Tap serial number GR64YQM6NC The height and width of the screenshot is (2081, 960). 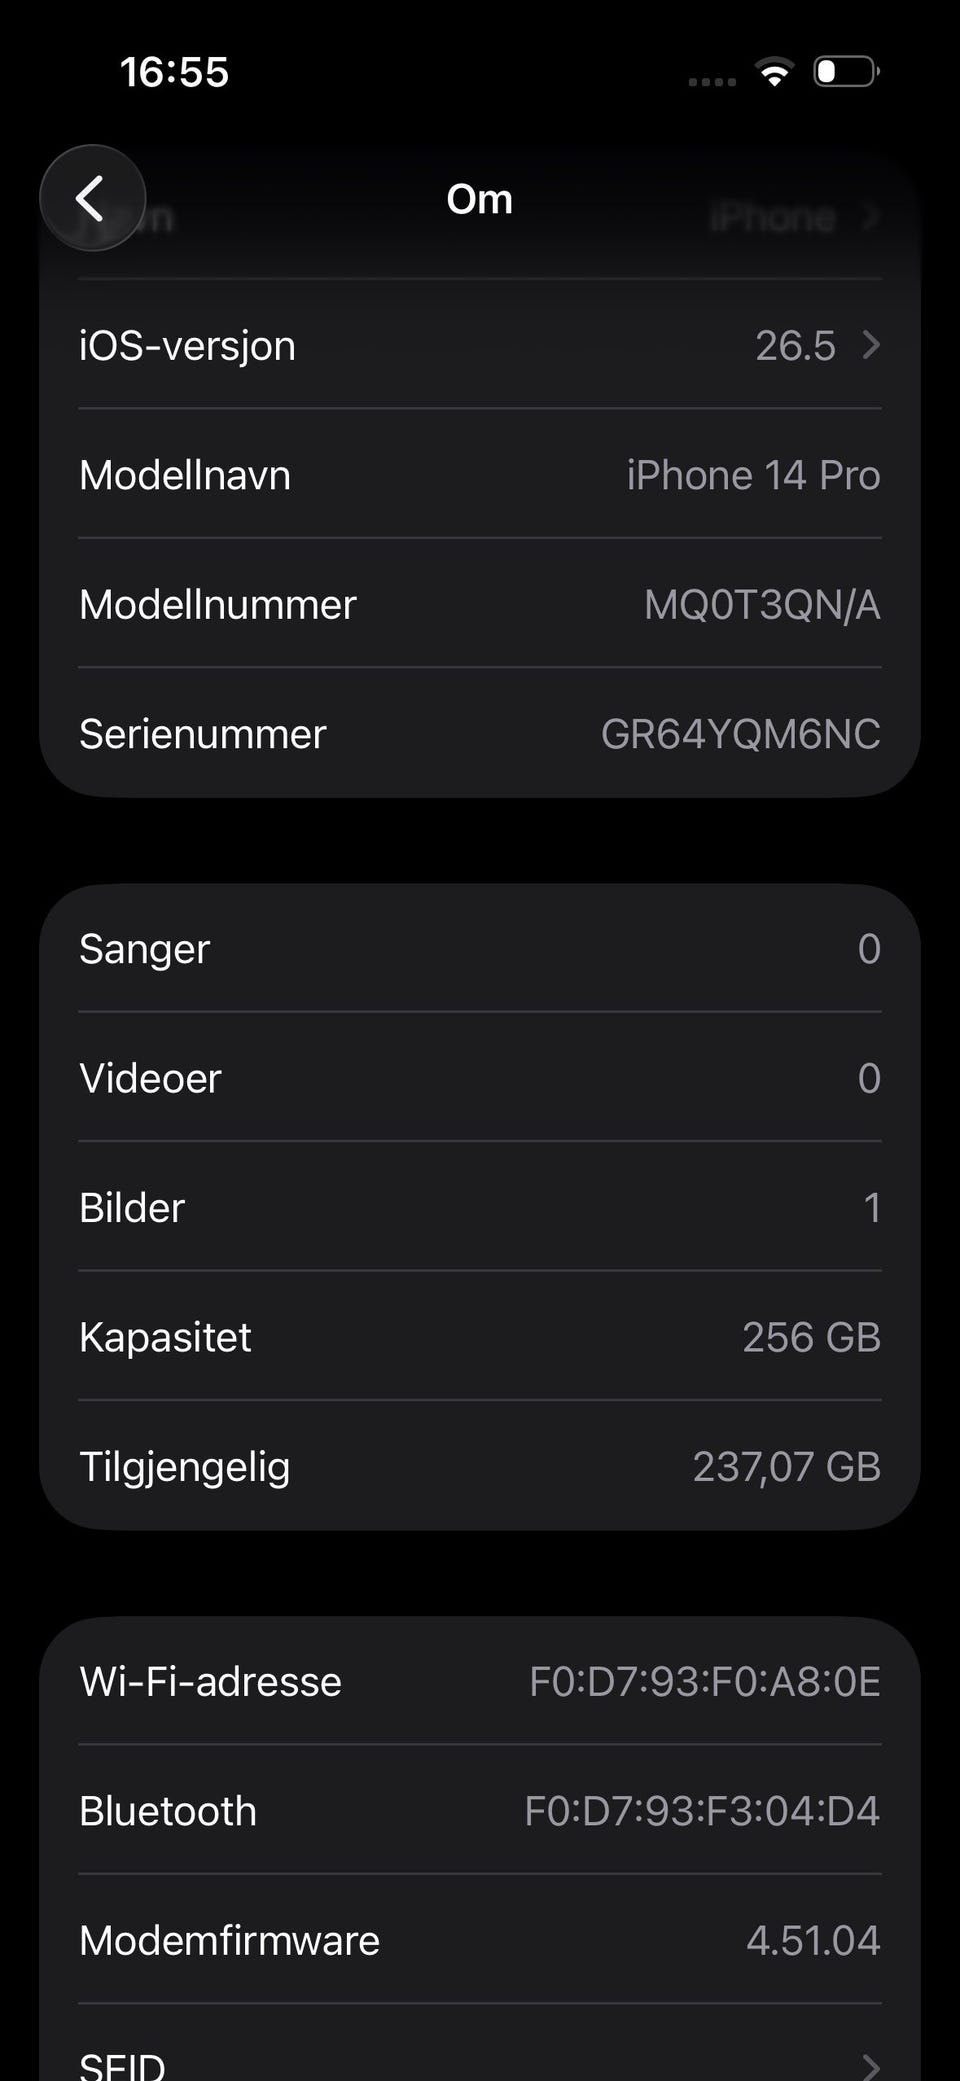[741, 734]
